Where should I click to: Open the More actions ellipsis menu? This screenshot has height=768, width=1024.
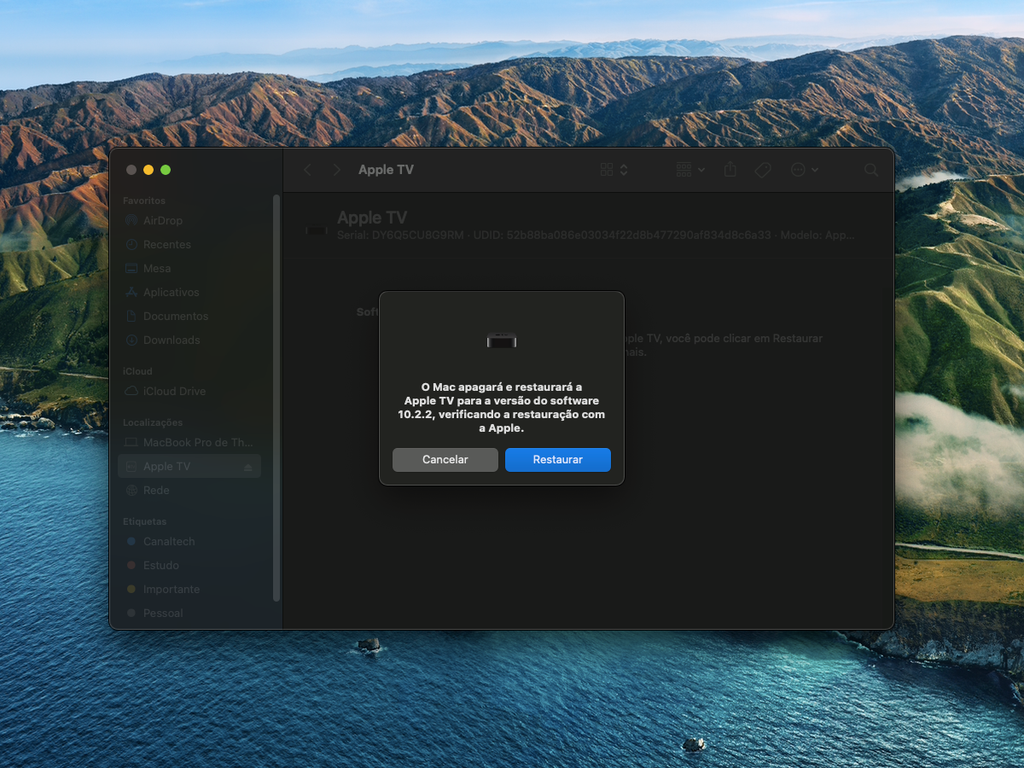click(804, 170)
